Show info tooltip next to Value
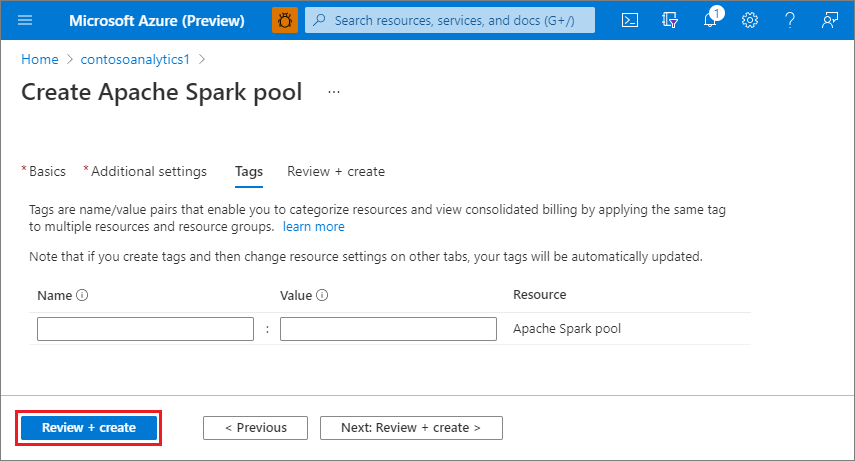 coord(324,296)
